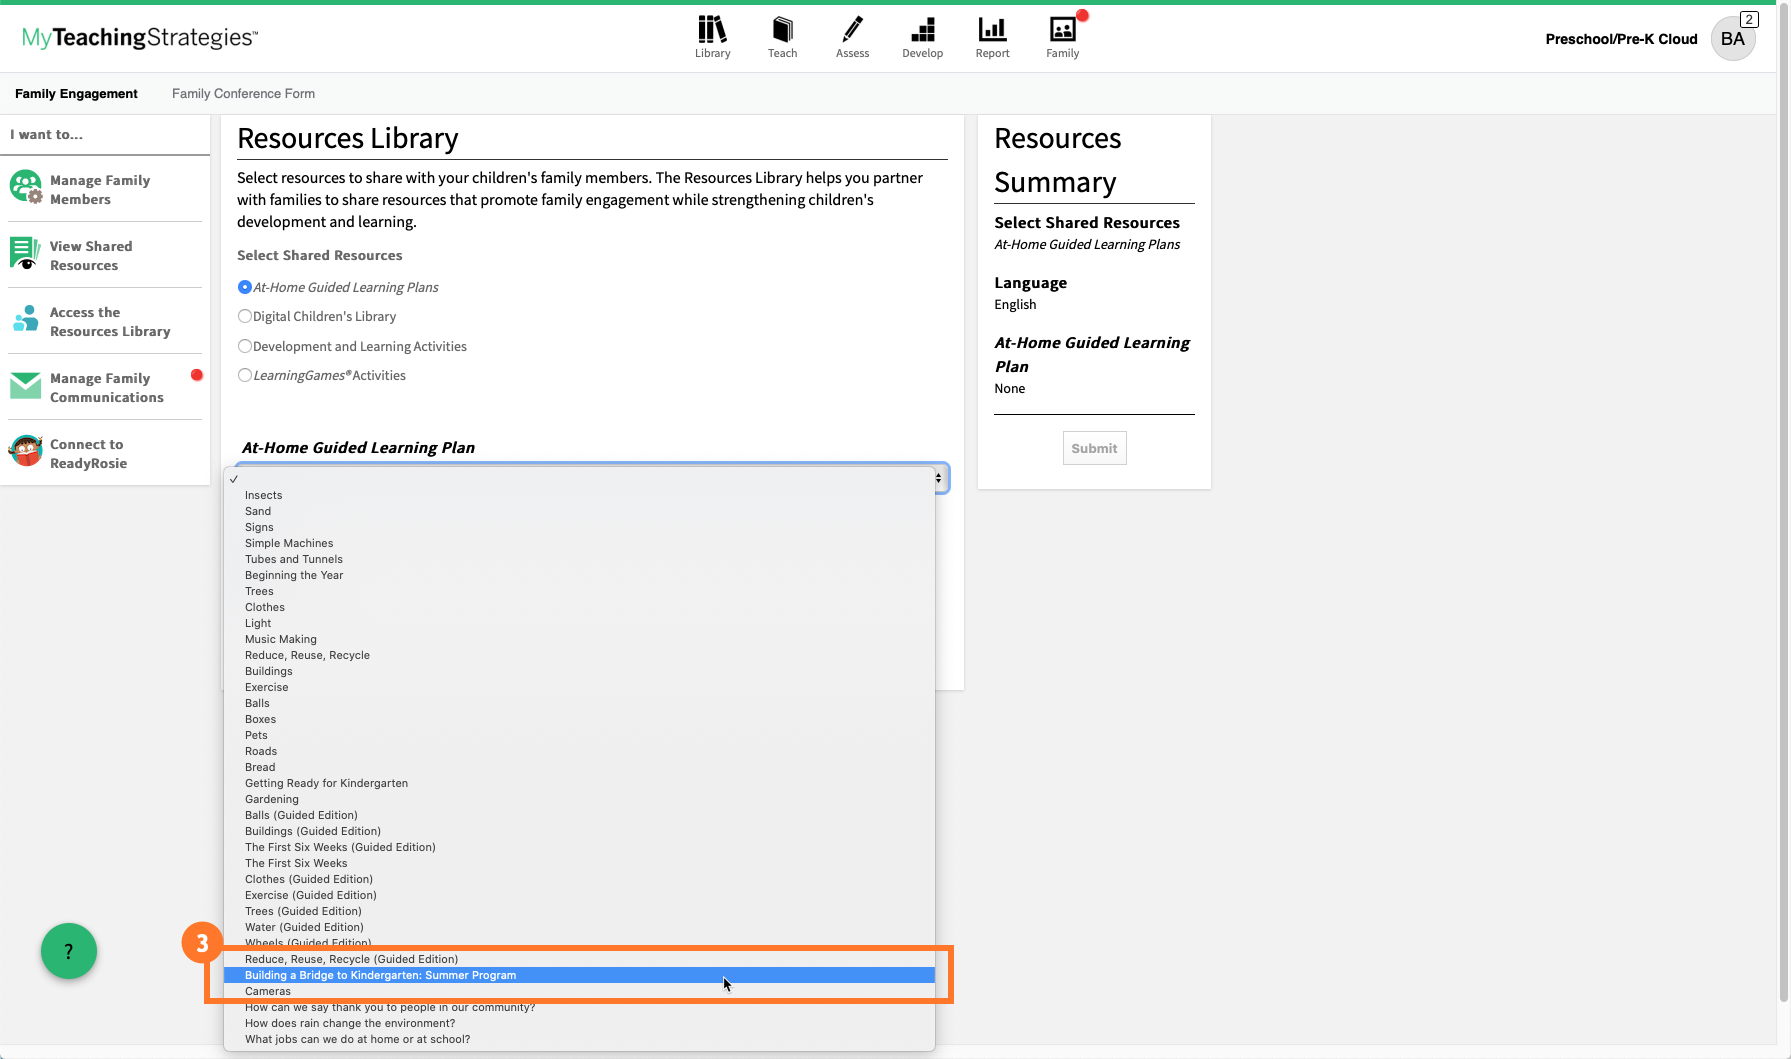Image resolution: width=1791 pixels, height=1059 pixels.
Task: Select LearningGames Activities radio button
Action: [x=245, y=375]
